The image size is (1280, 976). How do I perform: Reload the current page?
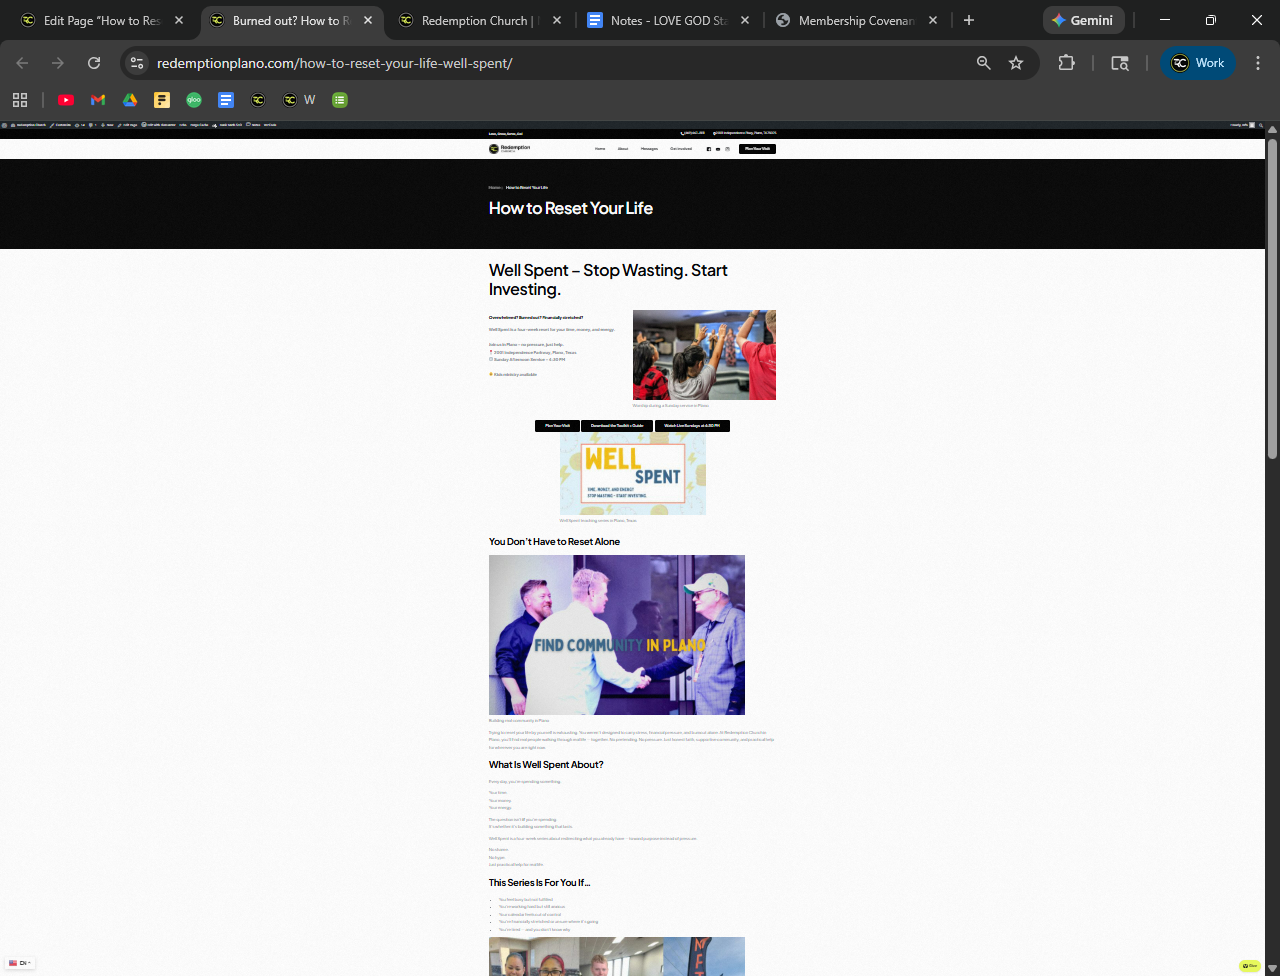94,63
